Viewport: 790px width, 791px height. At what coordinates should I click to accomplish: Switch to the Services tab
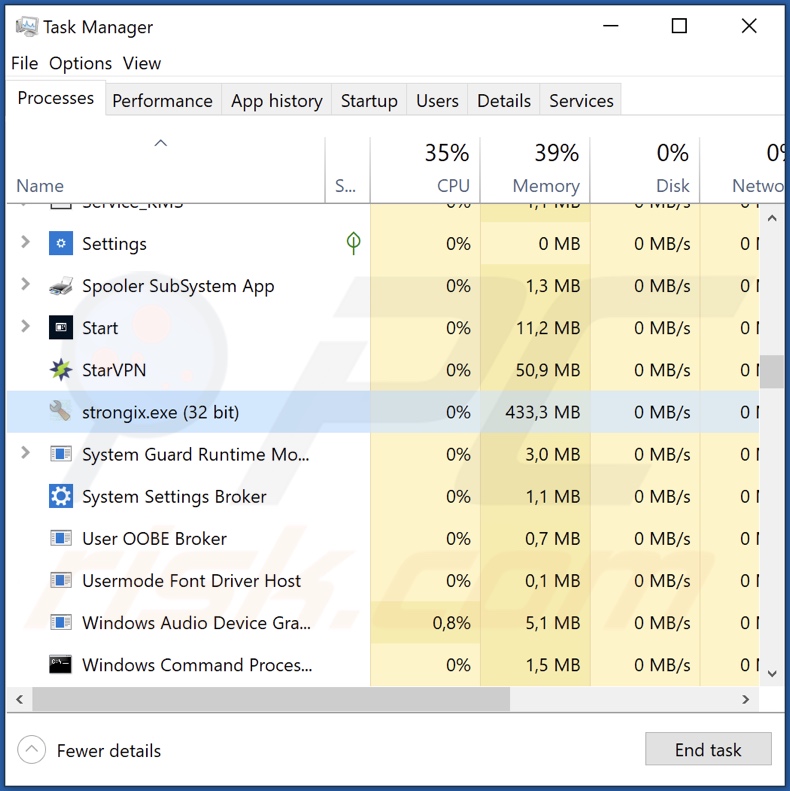pos(581,101)
